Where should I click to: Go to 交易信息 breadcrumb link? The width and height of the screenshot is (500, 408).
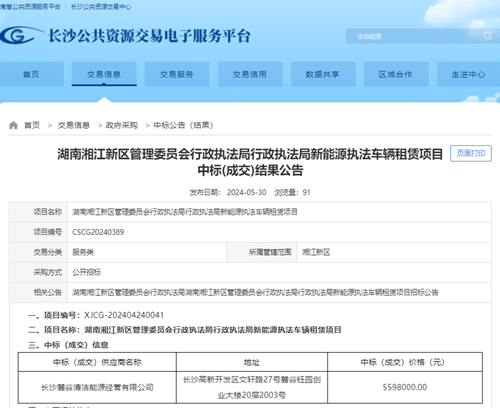(x=74, y=125)
